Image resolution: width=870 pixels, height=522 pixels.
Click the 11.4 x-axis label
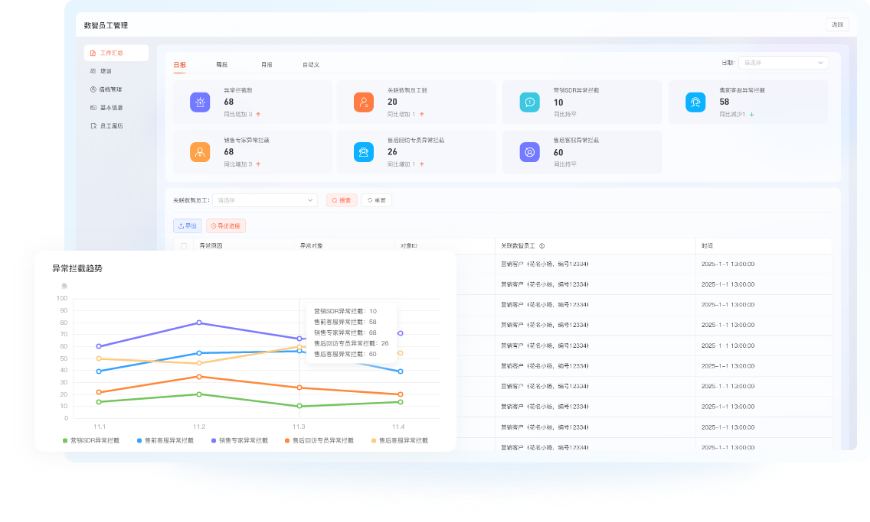click(x=398, y=427)
